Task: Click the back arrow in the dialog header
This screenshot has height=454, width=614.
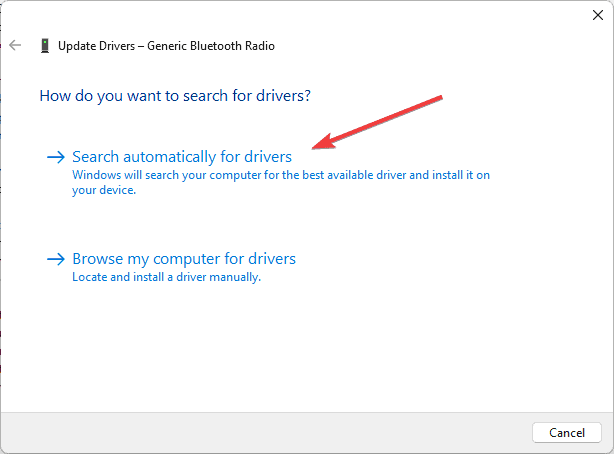Action: pos(15,45)
